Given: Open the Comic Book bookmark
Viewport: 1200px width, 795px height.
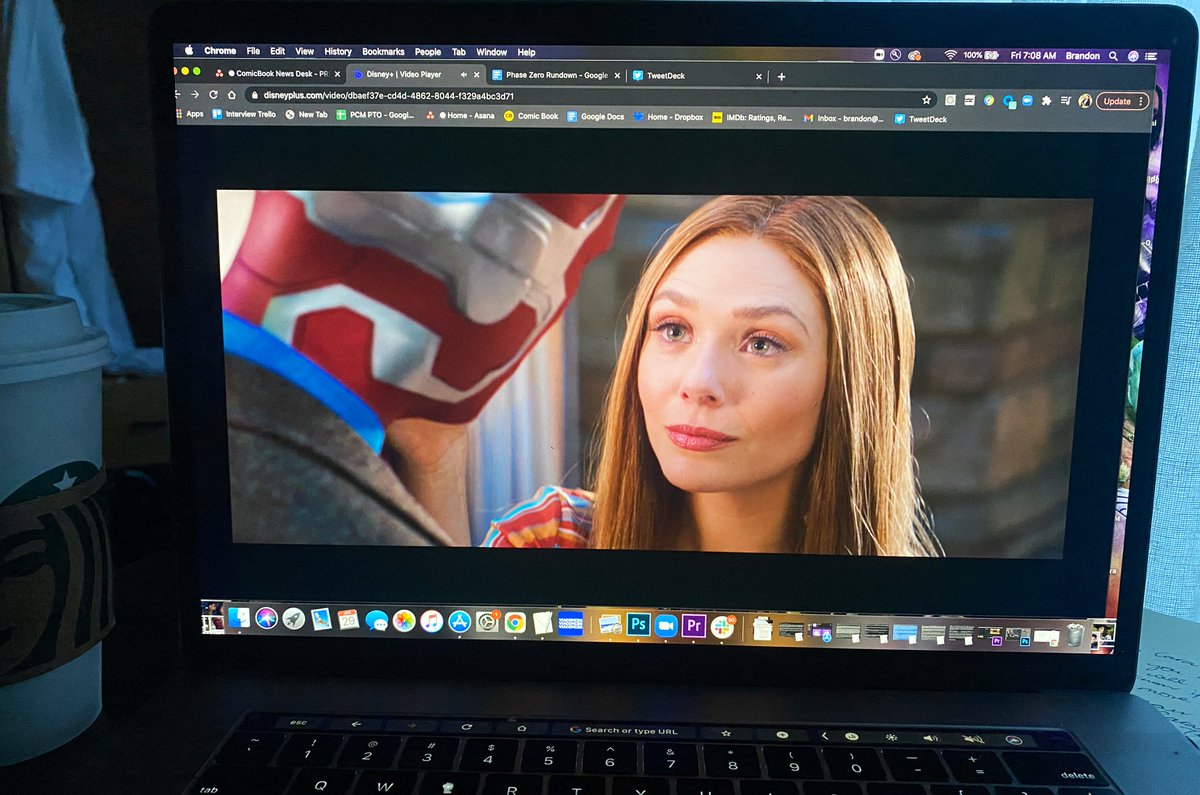Looking at the screenshot, I should (531, 116).
